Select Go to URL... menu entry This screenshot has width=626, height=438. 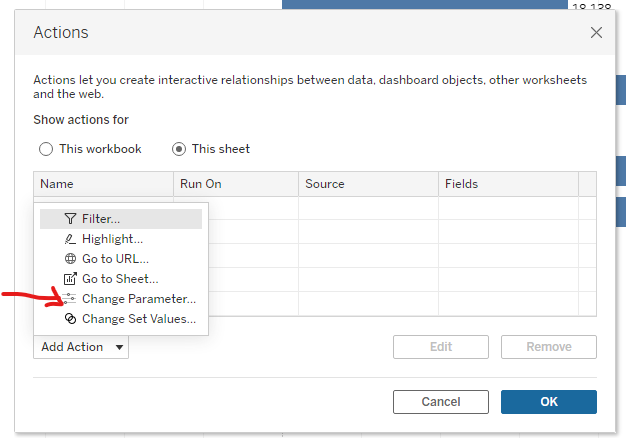[115, 259]
